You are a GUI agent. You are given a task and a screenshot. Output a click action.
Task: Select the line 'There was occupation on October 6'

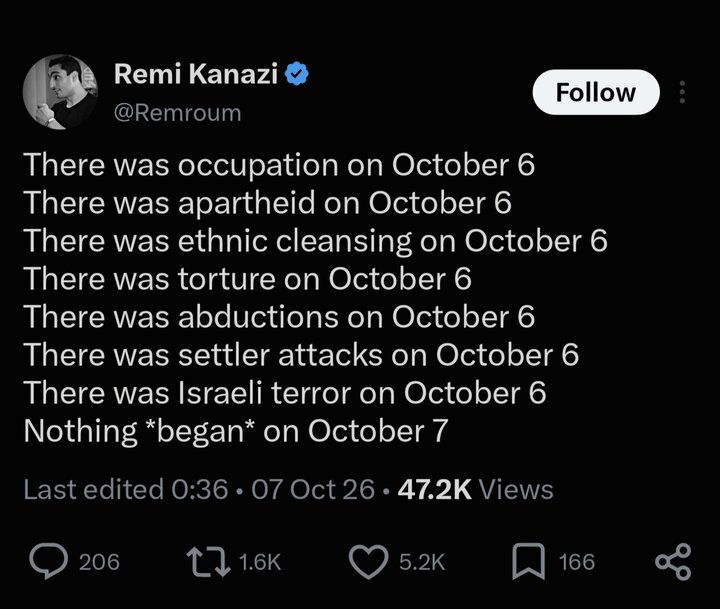coord(279,165)
